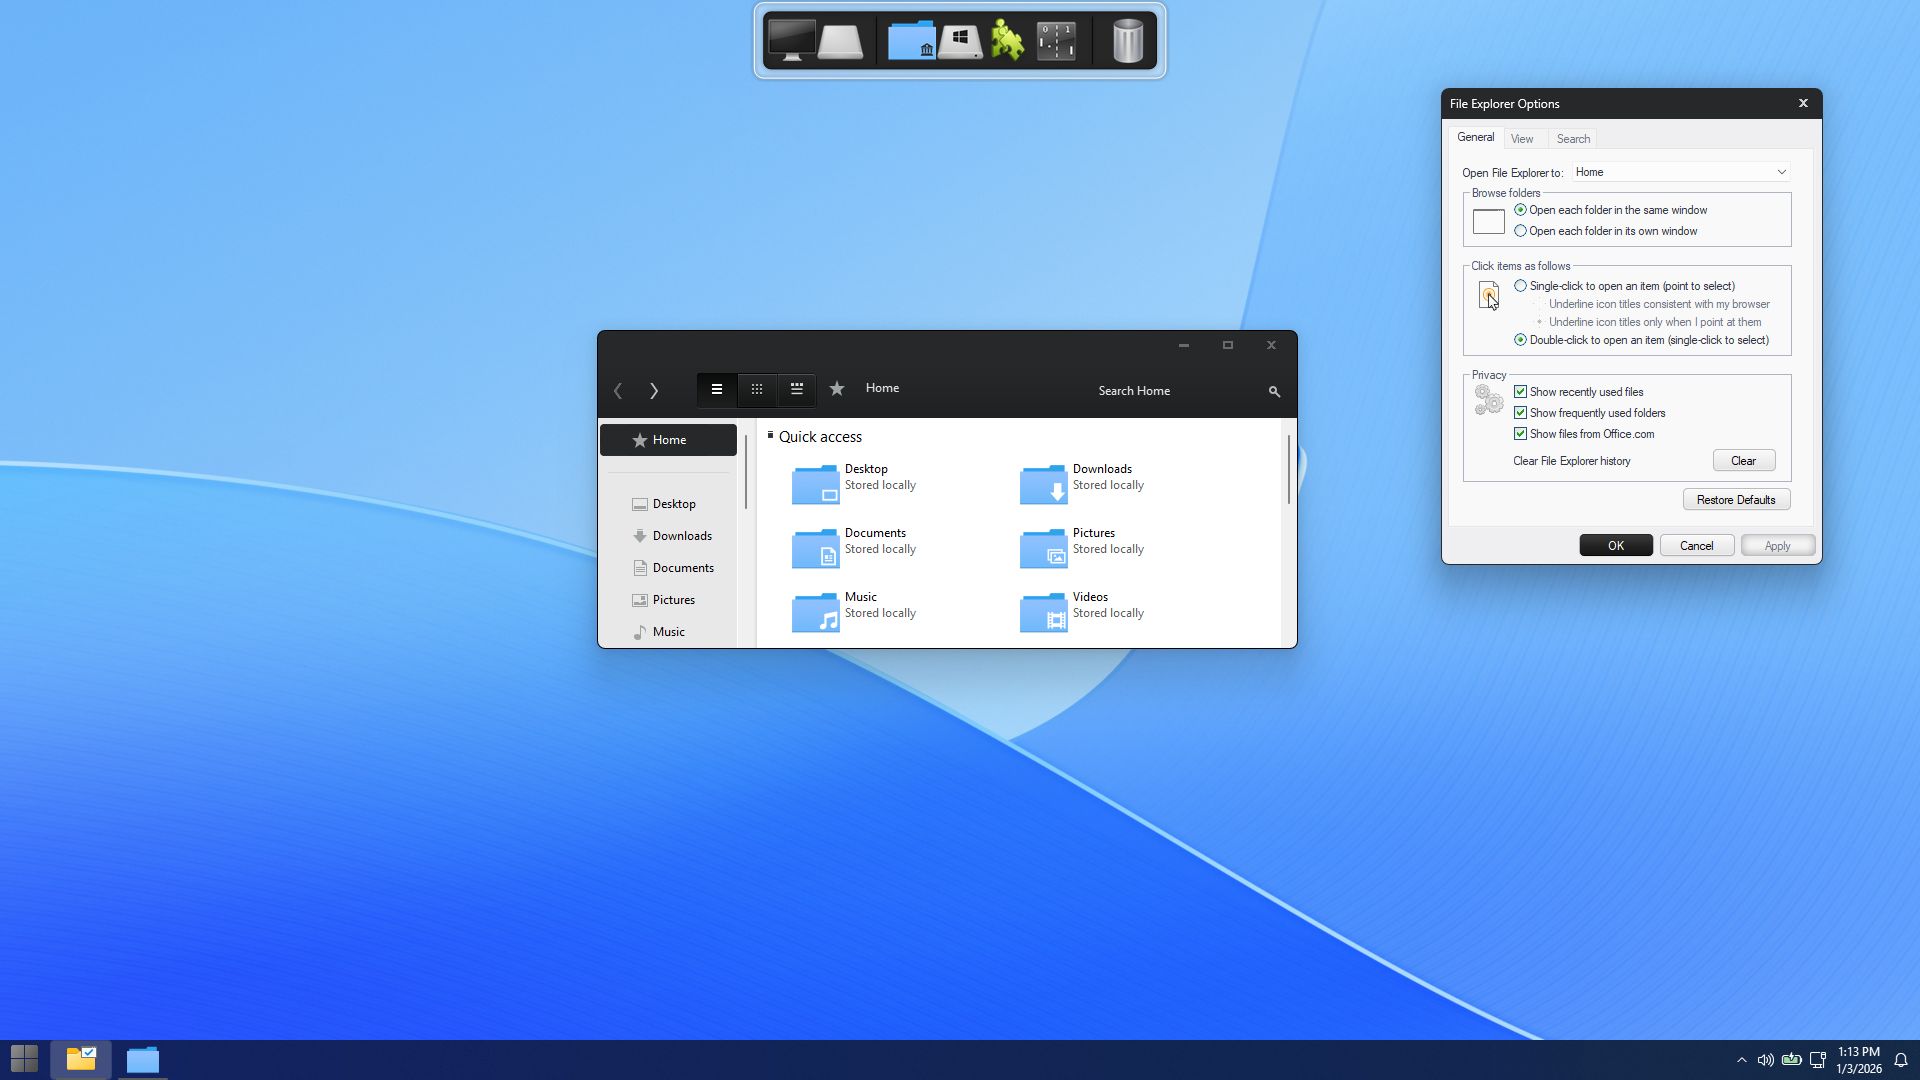
Task: Open the Pong game dock icon
Action: [x=1056, y=42]
